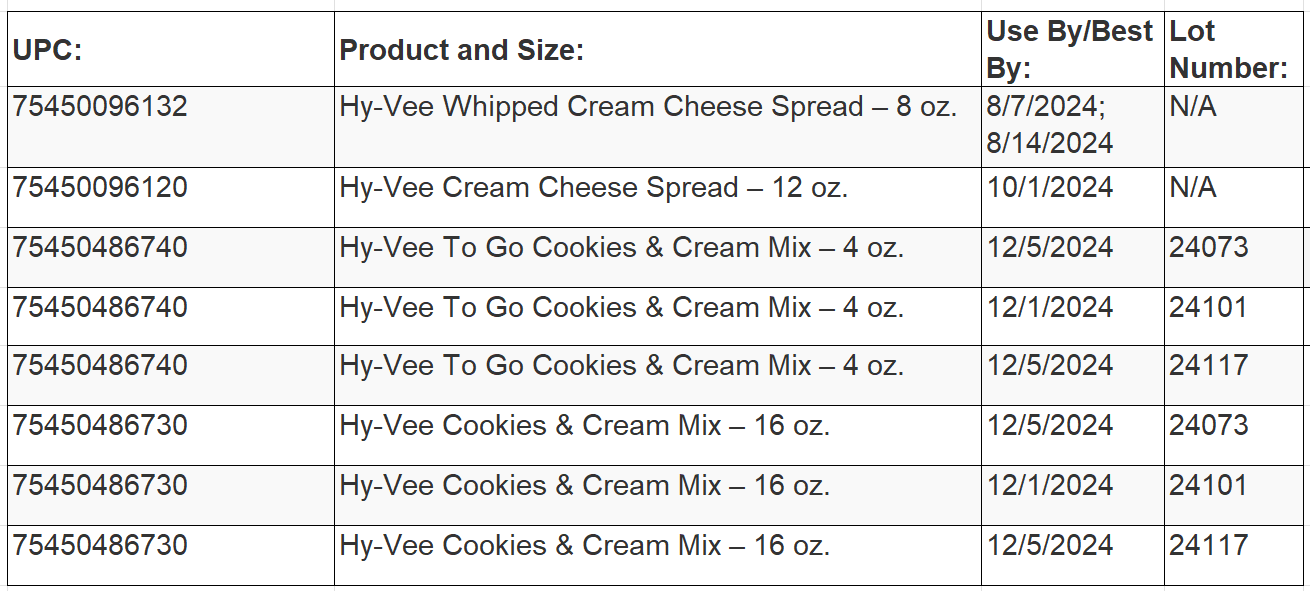The image size is (1310, 591).
Task: Select lot 24101 for To Go 4 oz. mix
Action: coord(1209,307)
